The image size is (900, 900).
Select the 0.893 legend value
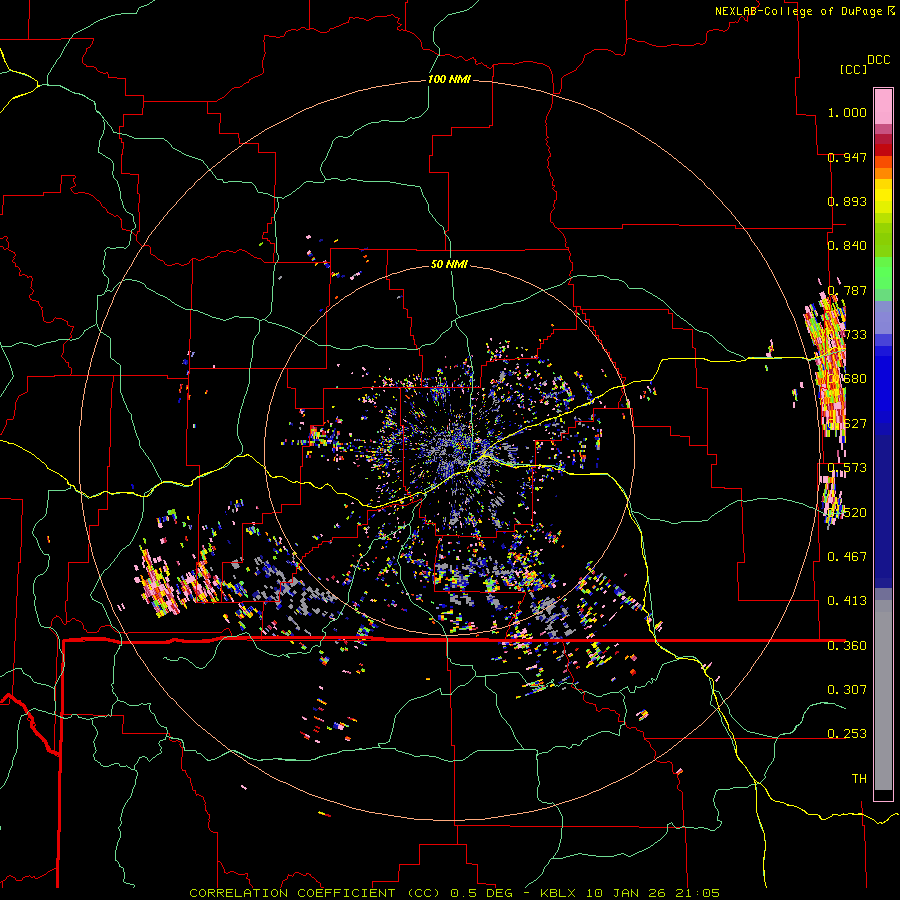tap(847, 201)
